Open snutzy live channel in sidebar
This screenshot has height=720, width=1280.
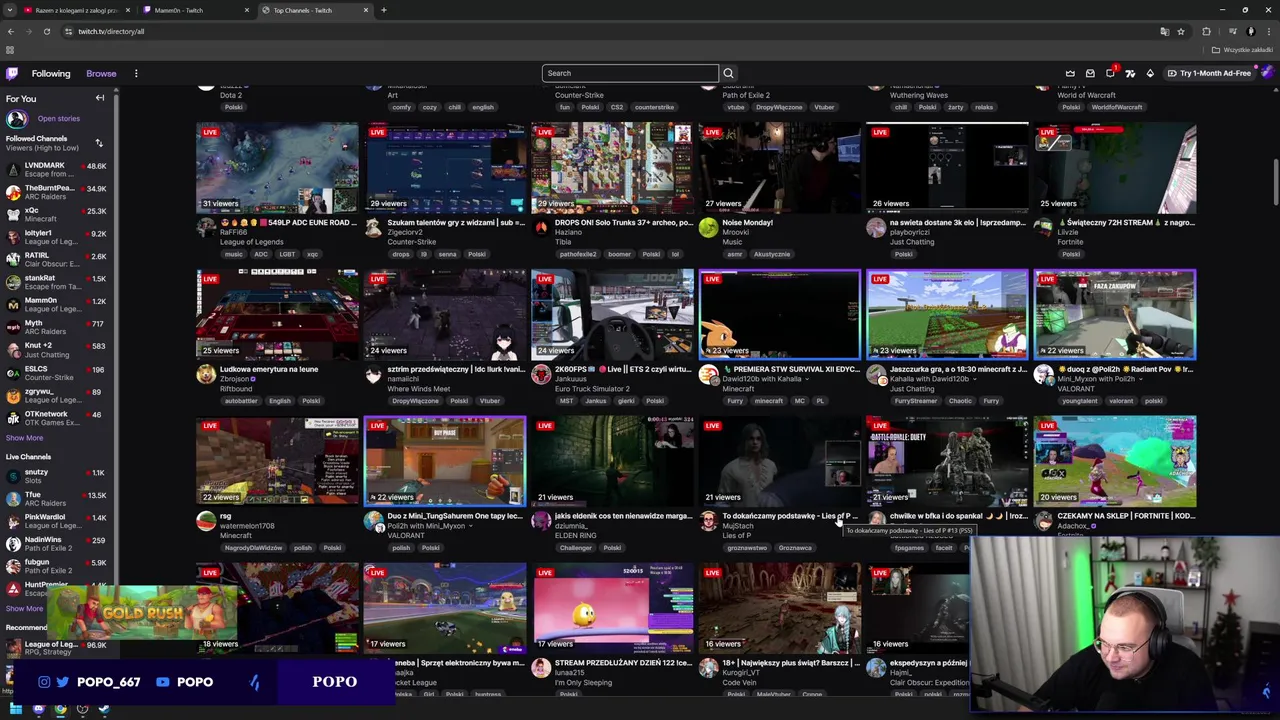click(57, 476)
